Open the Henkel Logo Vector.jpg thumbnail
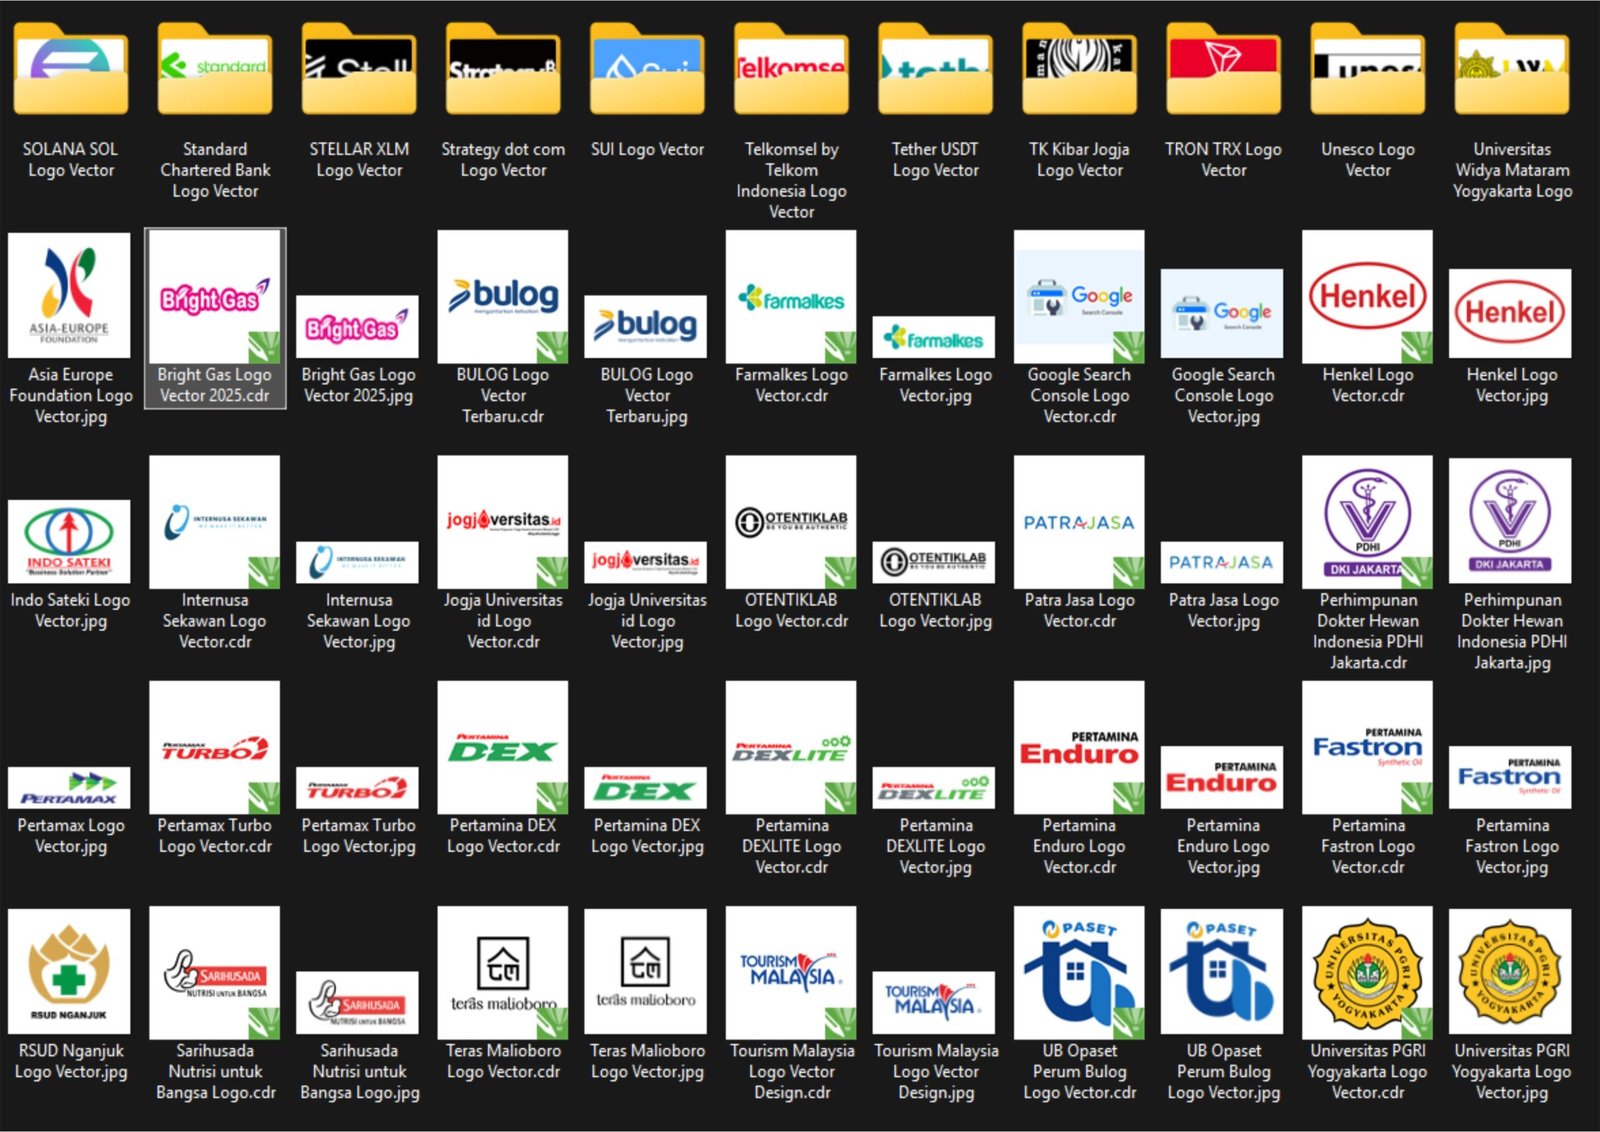This screenshot has width=1600, height=1132. 1510,313
